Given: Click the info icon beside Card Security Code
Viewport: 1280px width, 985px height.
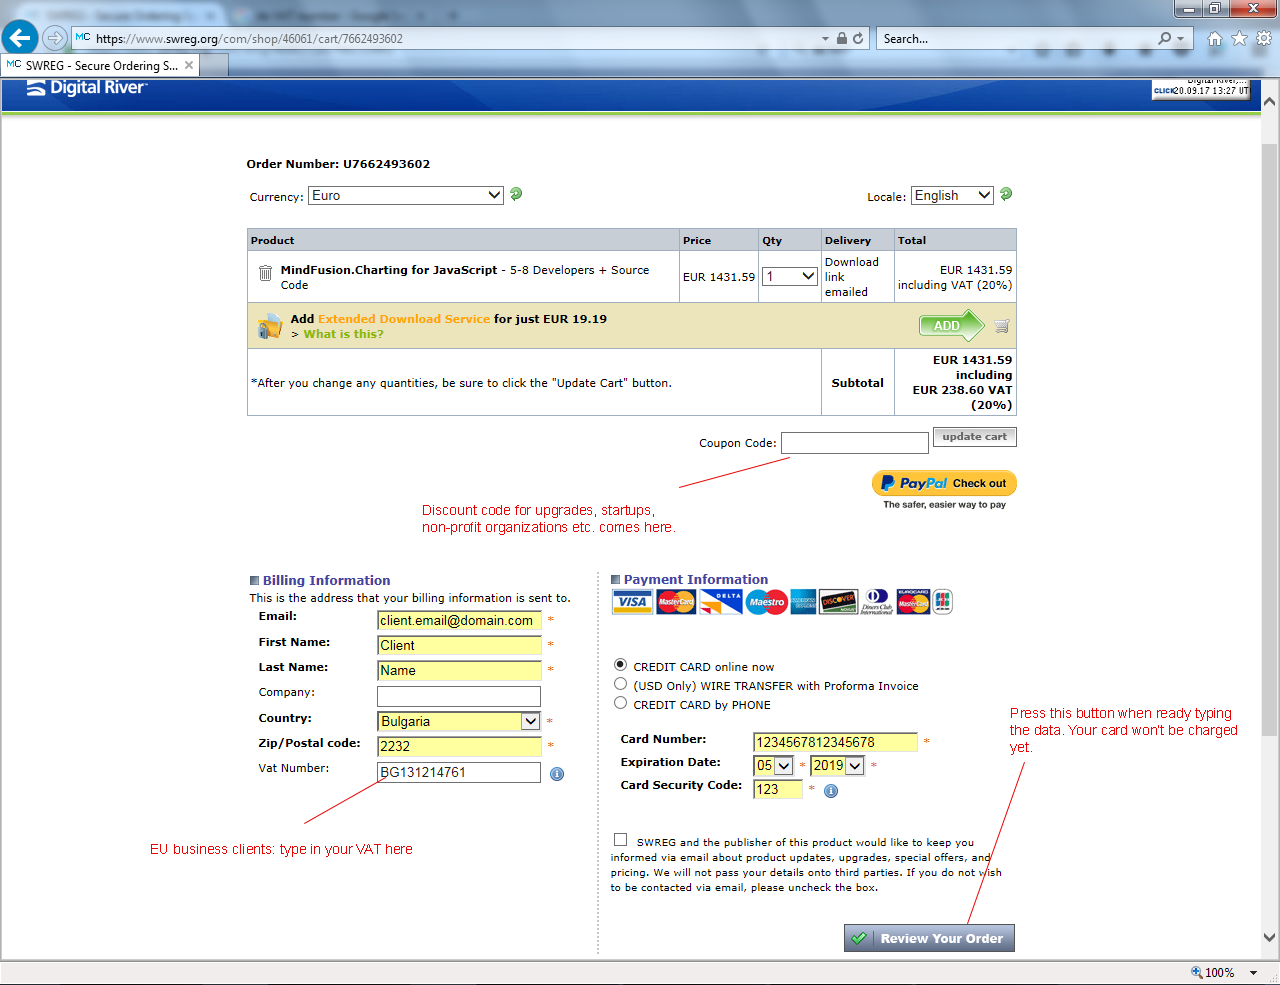Looking at the screenshot, I should point(830,791).
